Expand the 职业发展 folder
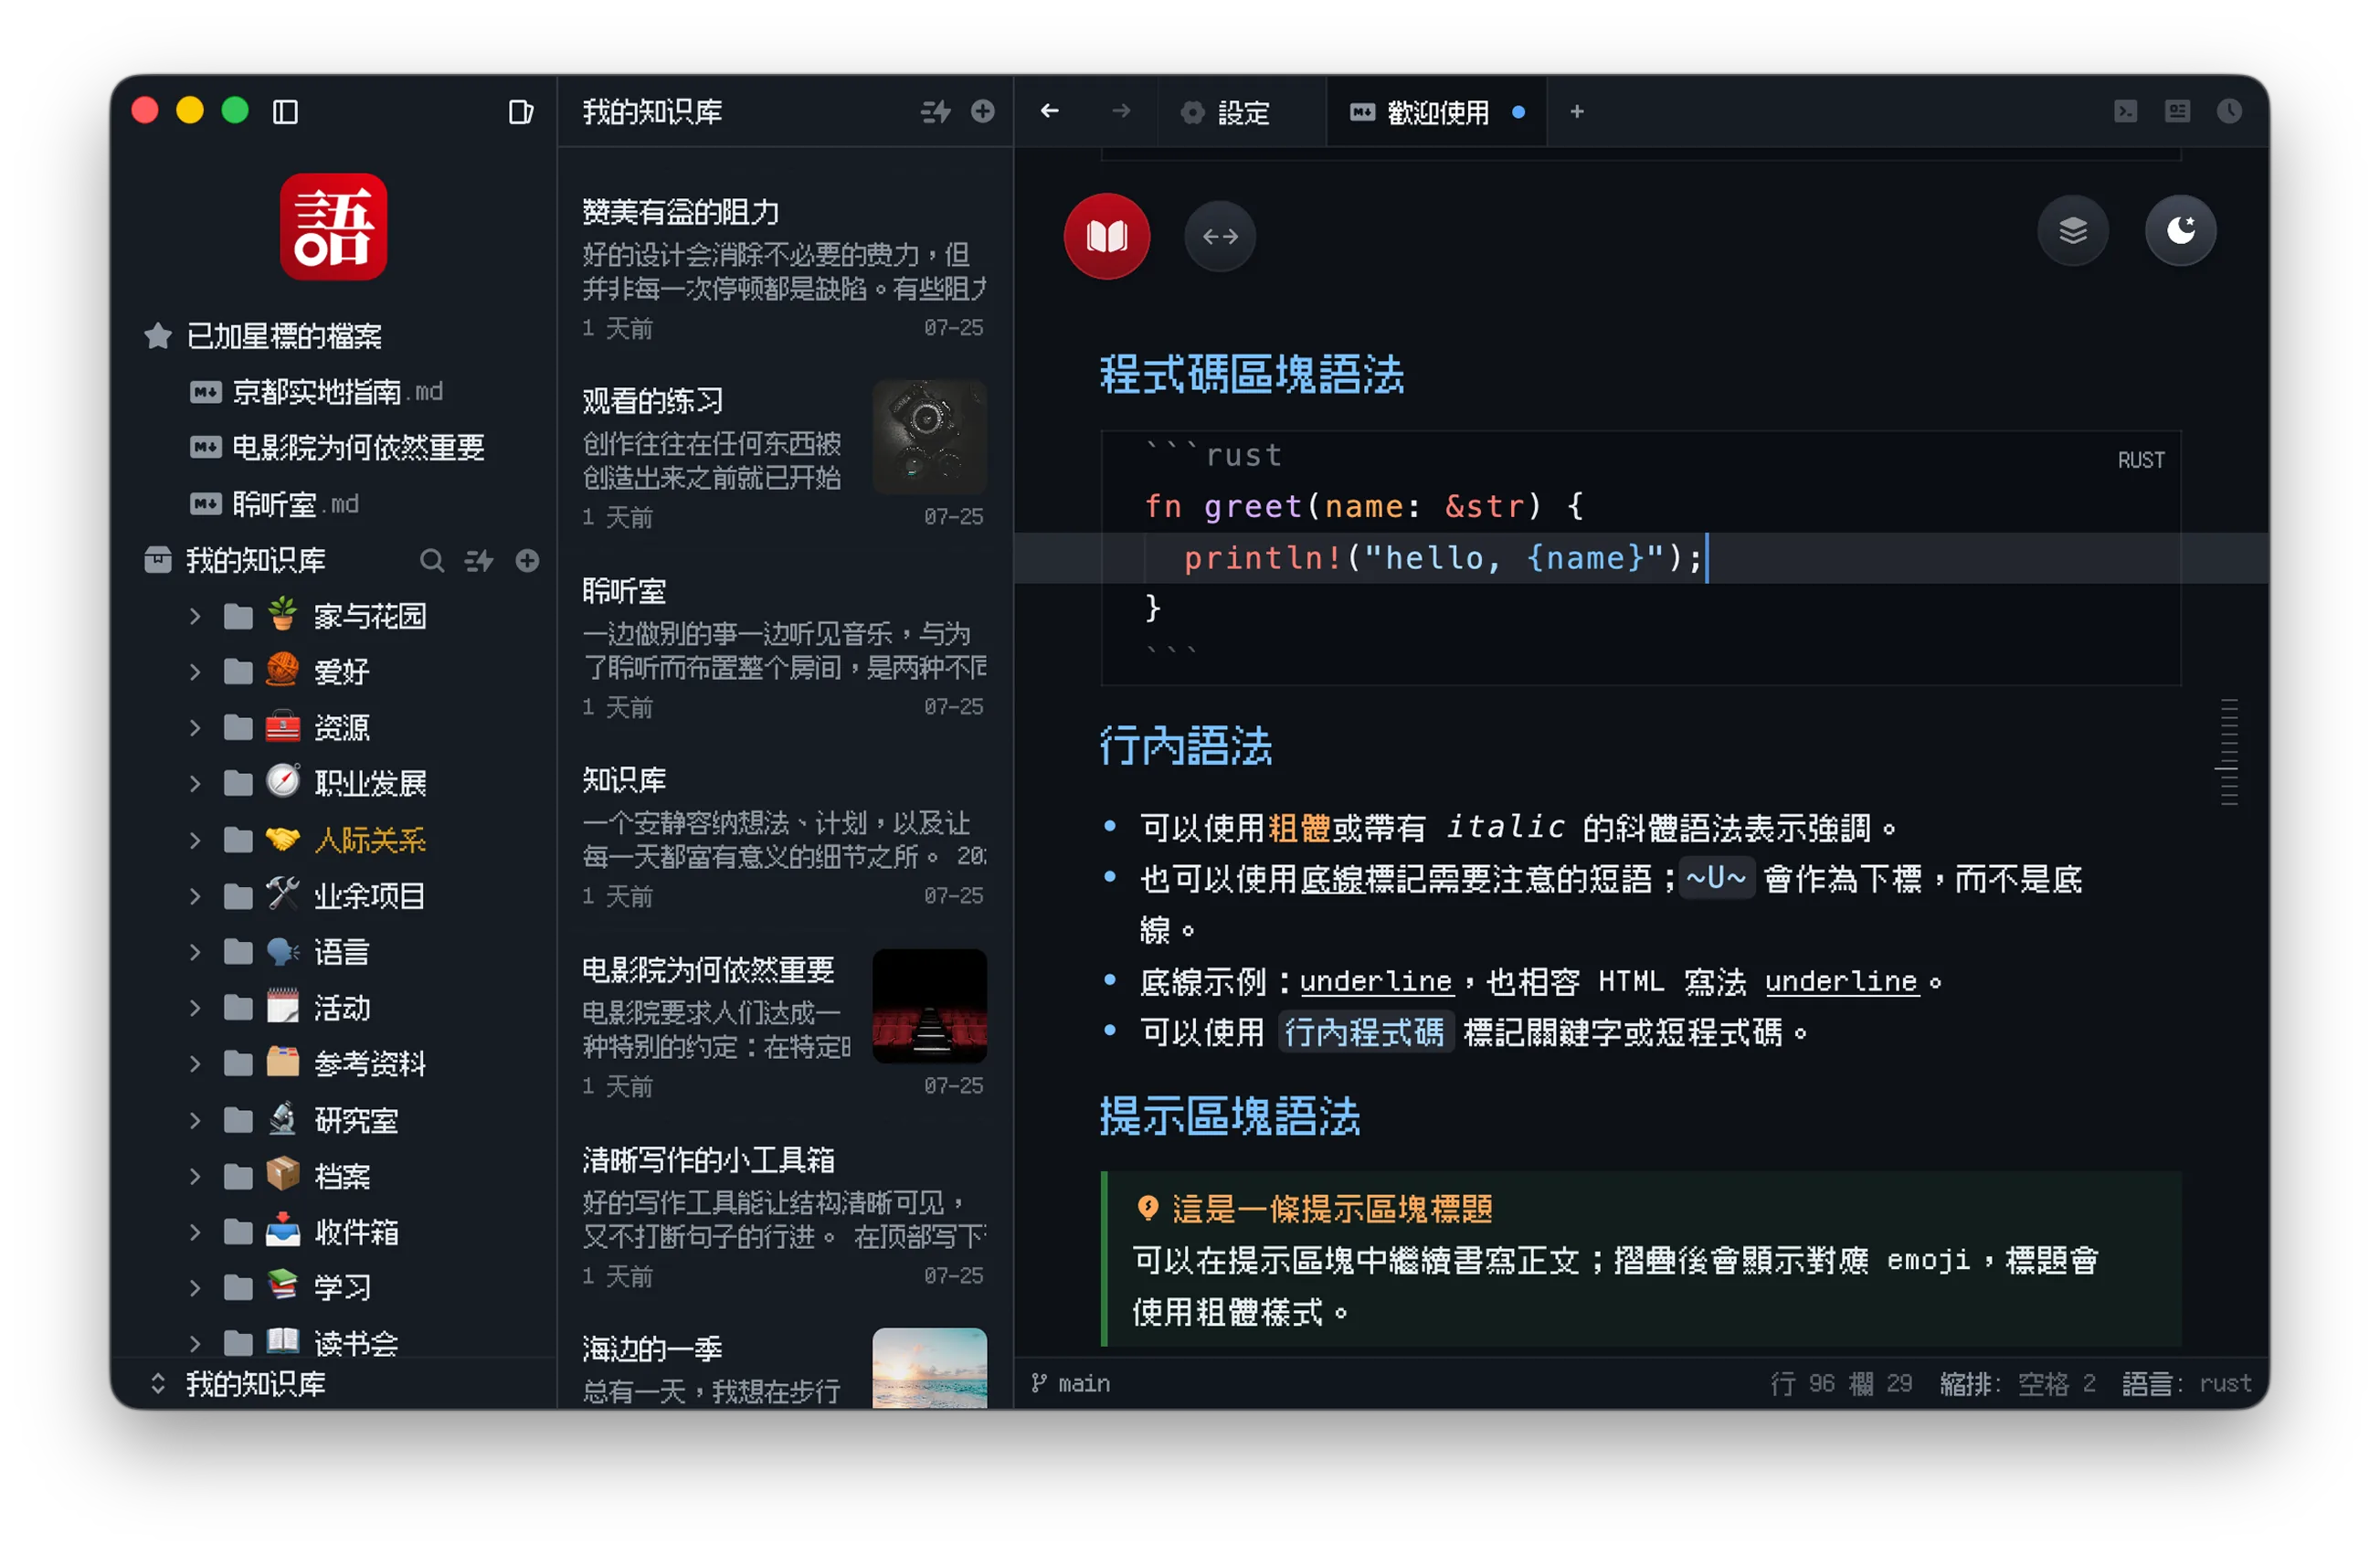This screenshot has width=2380, height=1555. (x=195, y=784)
